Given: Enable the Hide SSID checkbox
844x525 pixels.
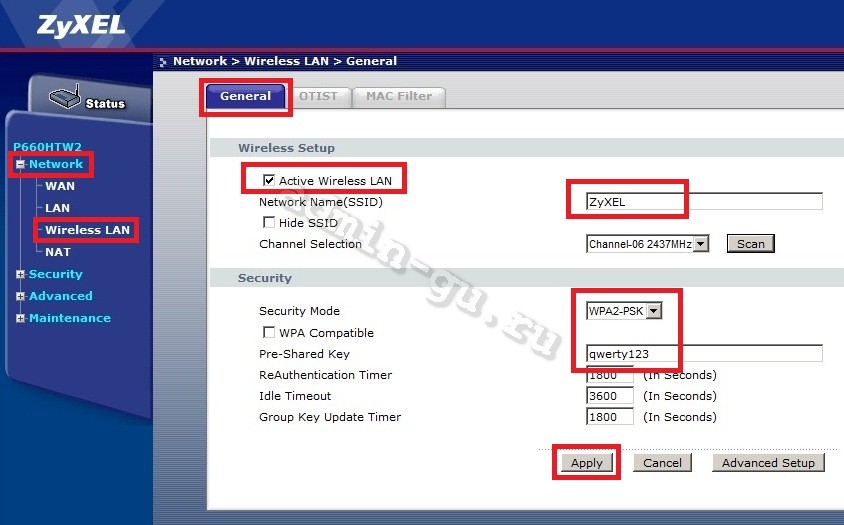Looking at the screenshot, I should point(268,223).
